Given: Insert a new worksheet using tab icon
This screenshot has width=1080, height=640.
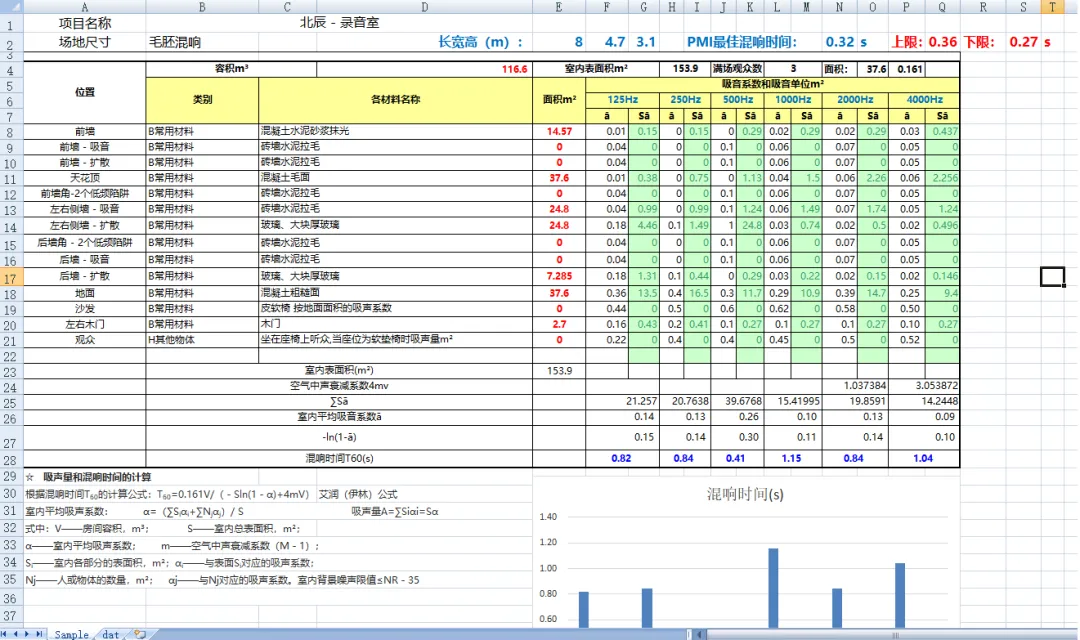Looking at the screenshot, I should pos(140,634).
